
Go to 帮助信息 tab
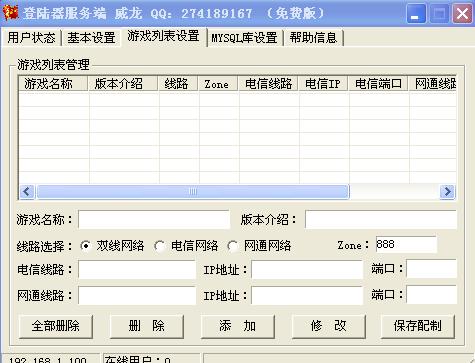313,38
